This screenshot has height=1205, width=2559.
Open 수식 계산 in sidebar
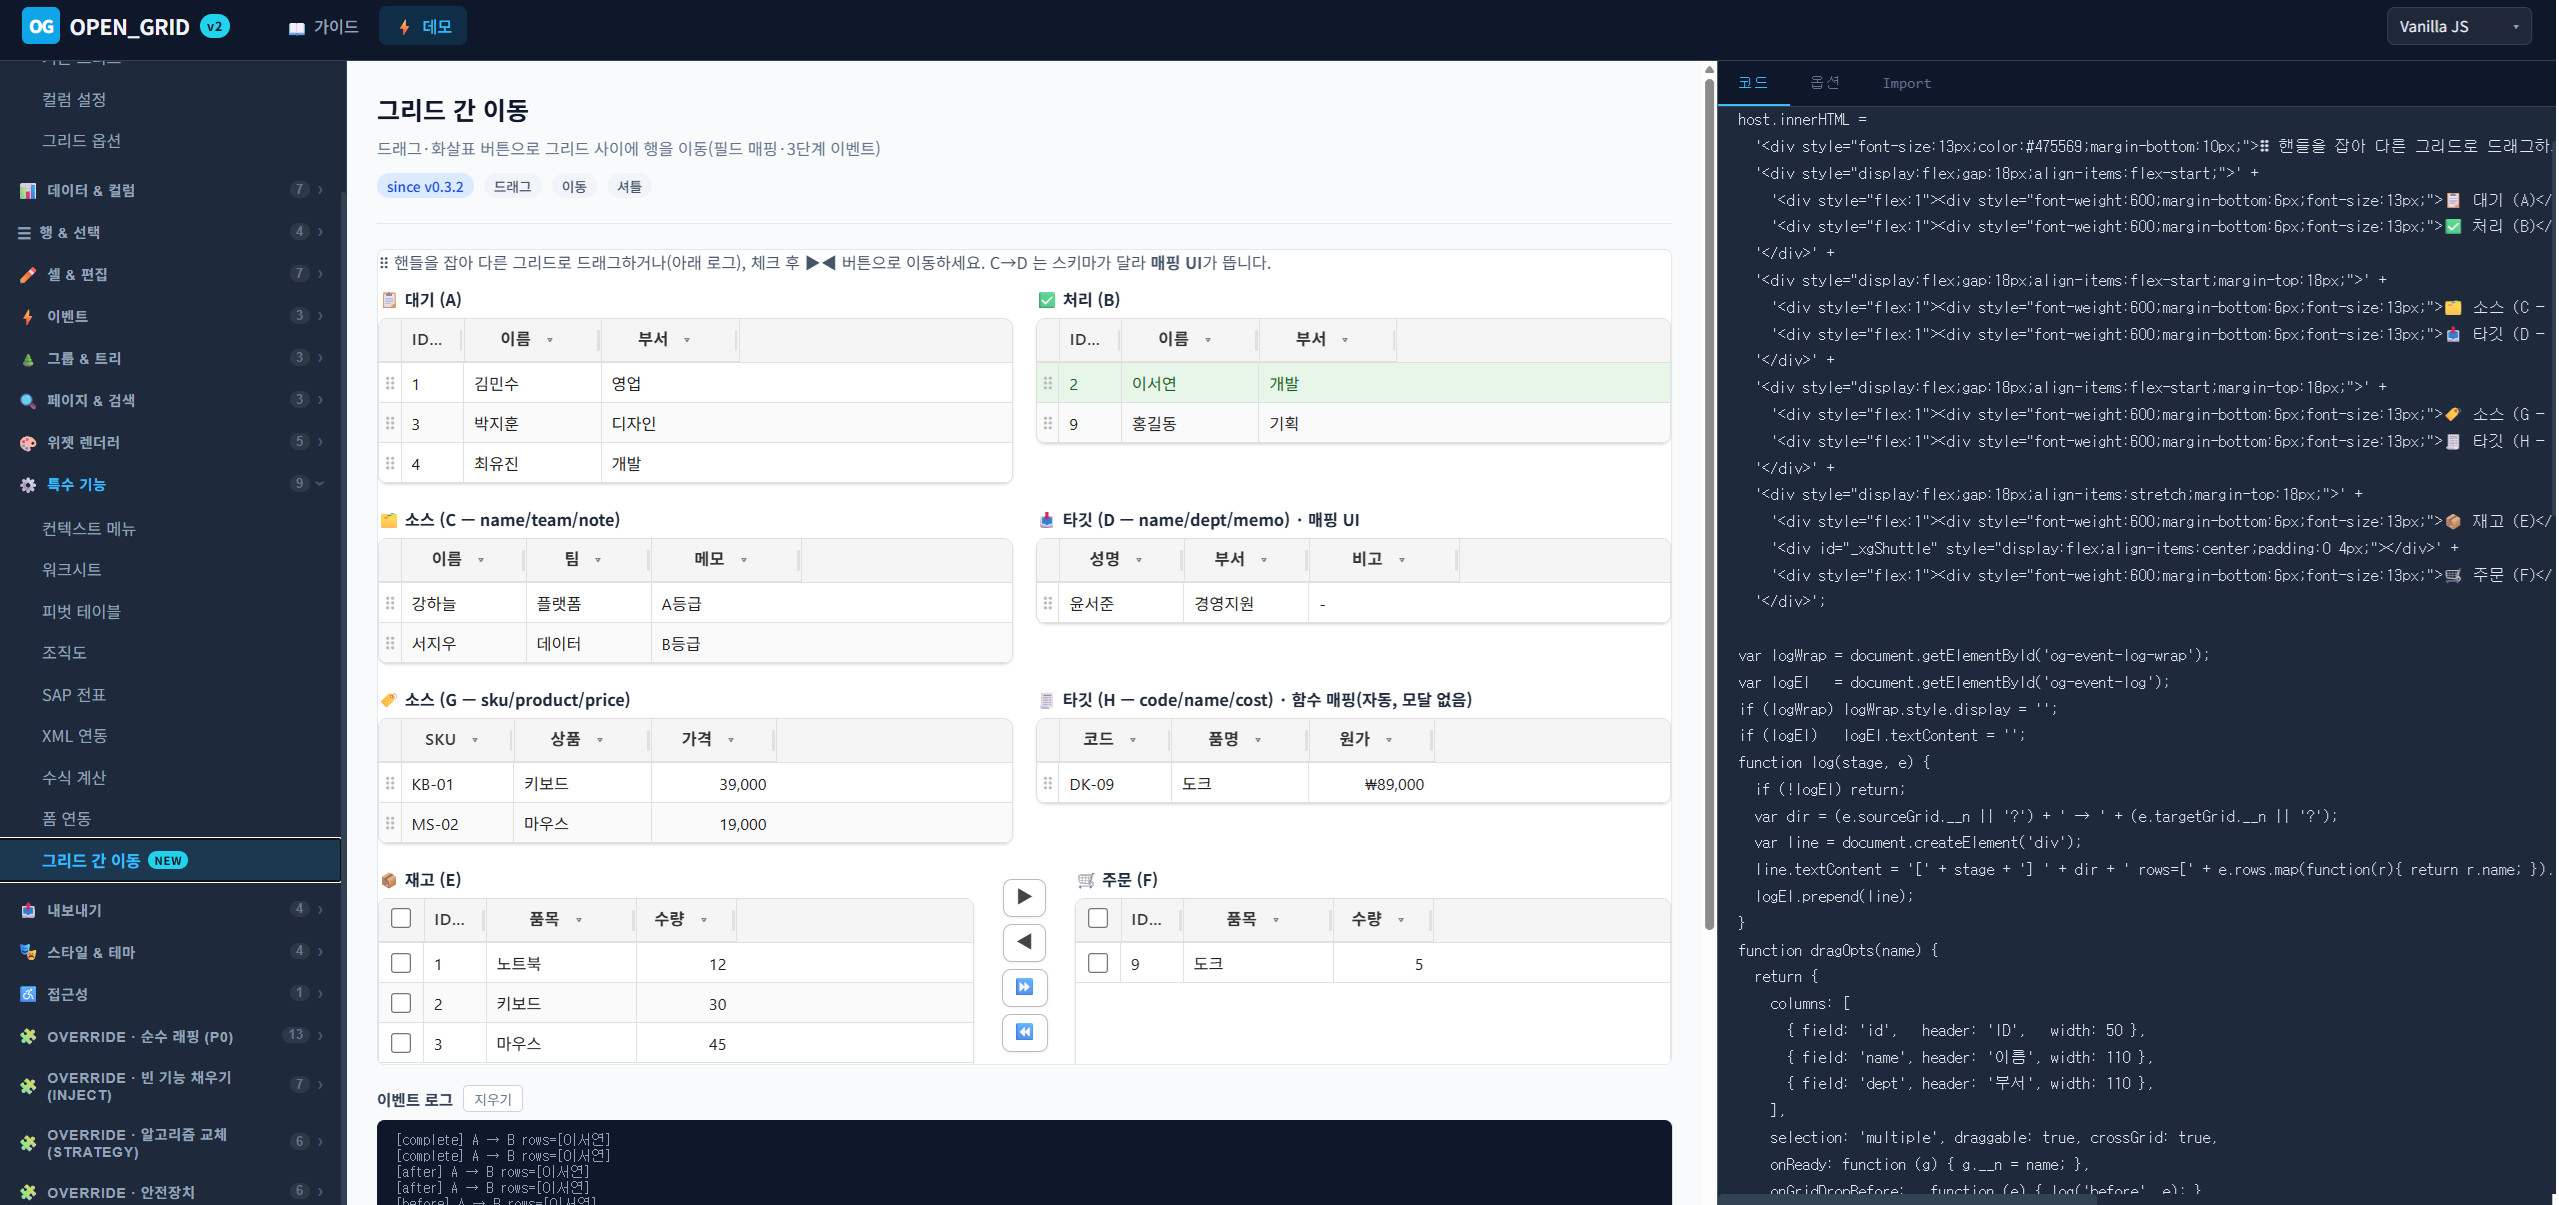click(73, 777)
